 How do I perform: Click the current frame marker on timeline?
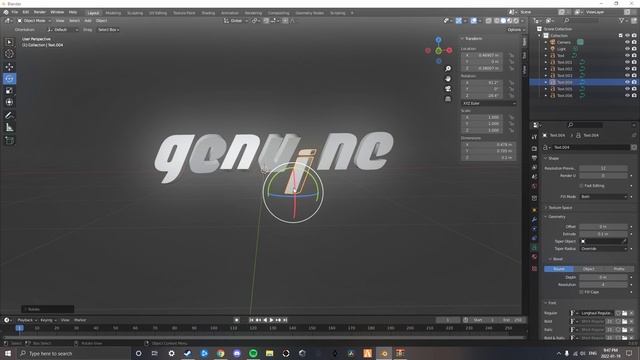pos(20,328)
